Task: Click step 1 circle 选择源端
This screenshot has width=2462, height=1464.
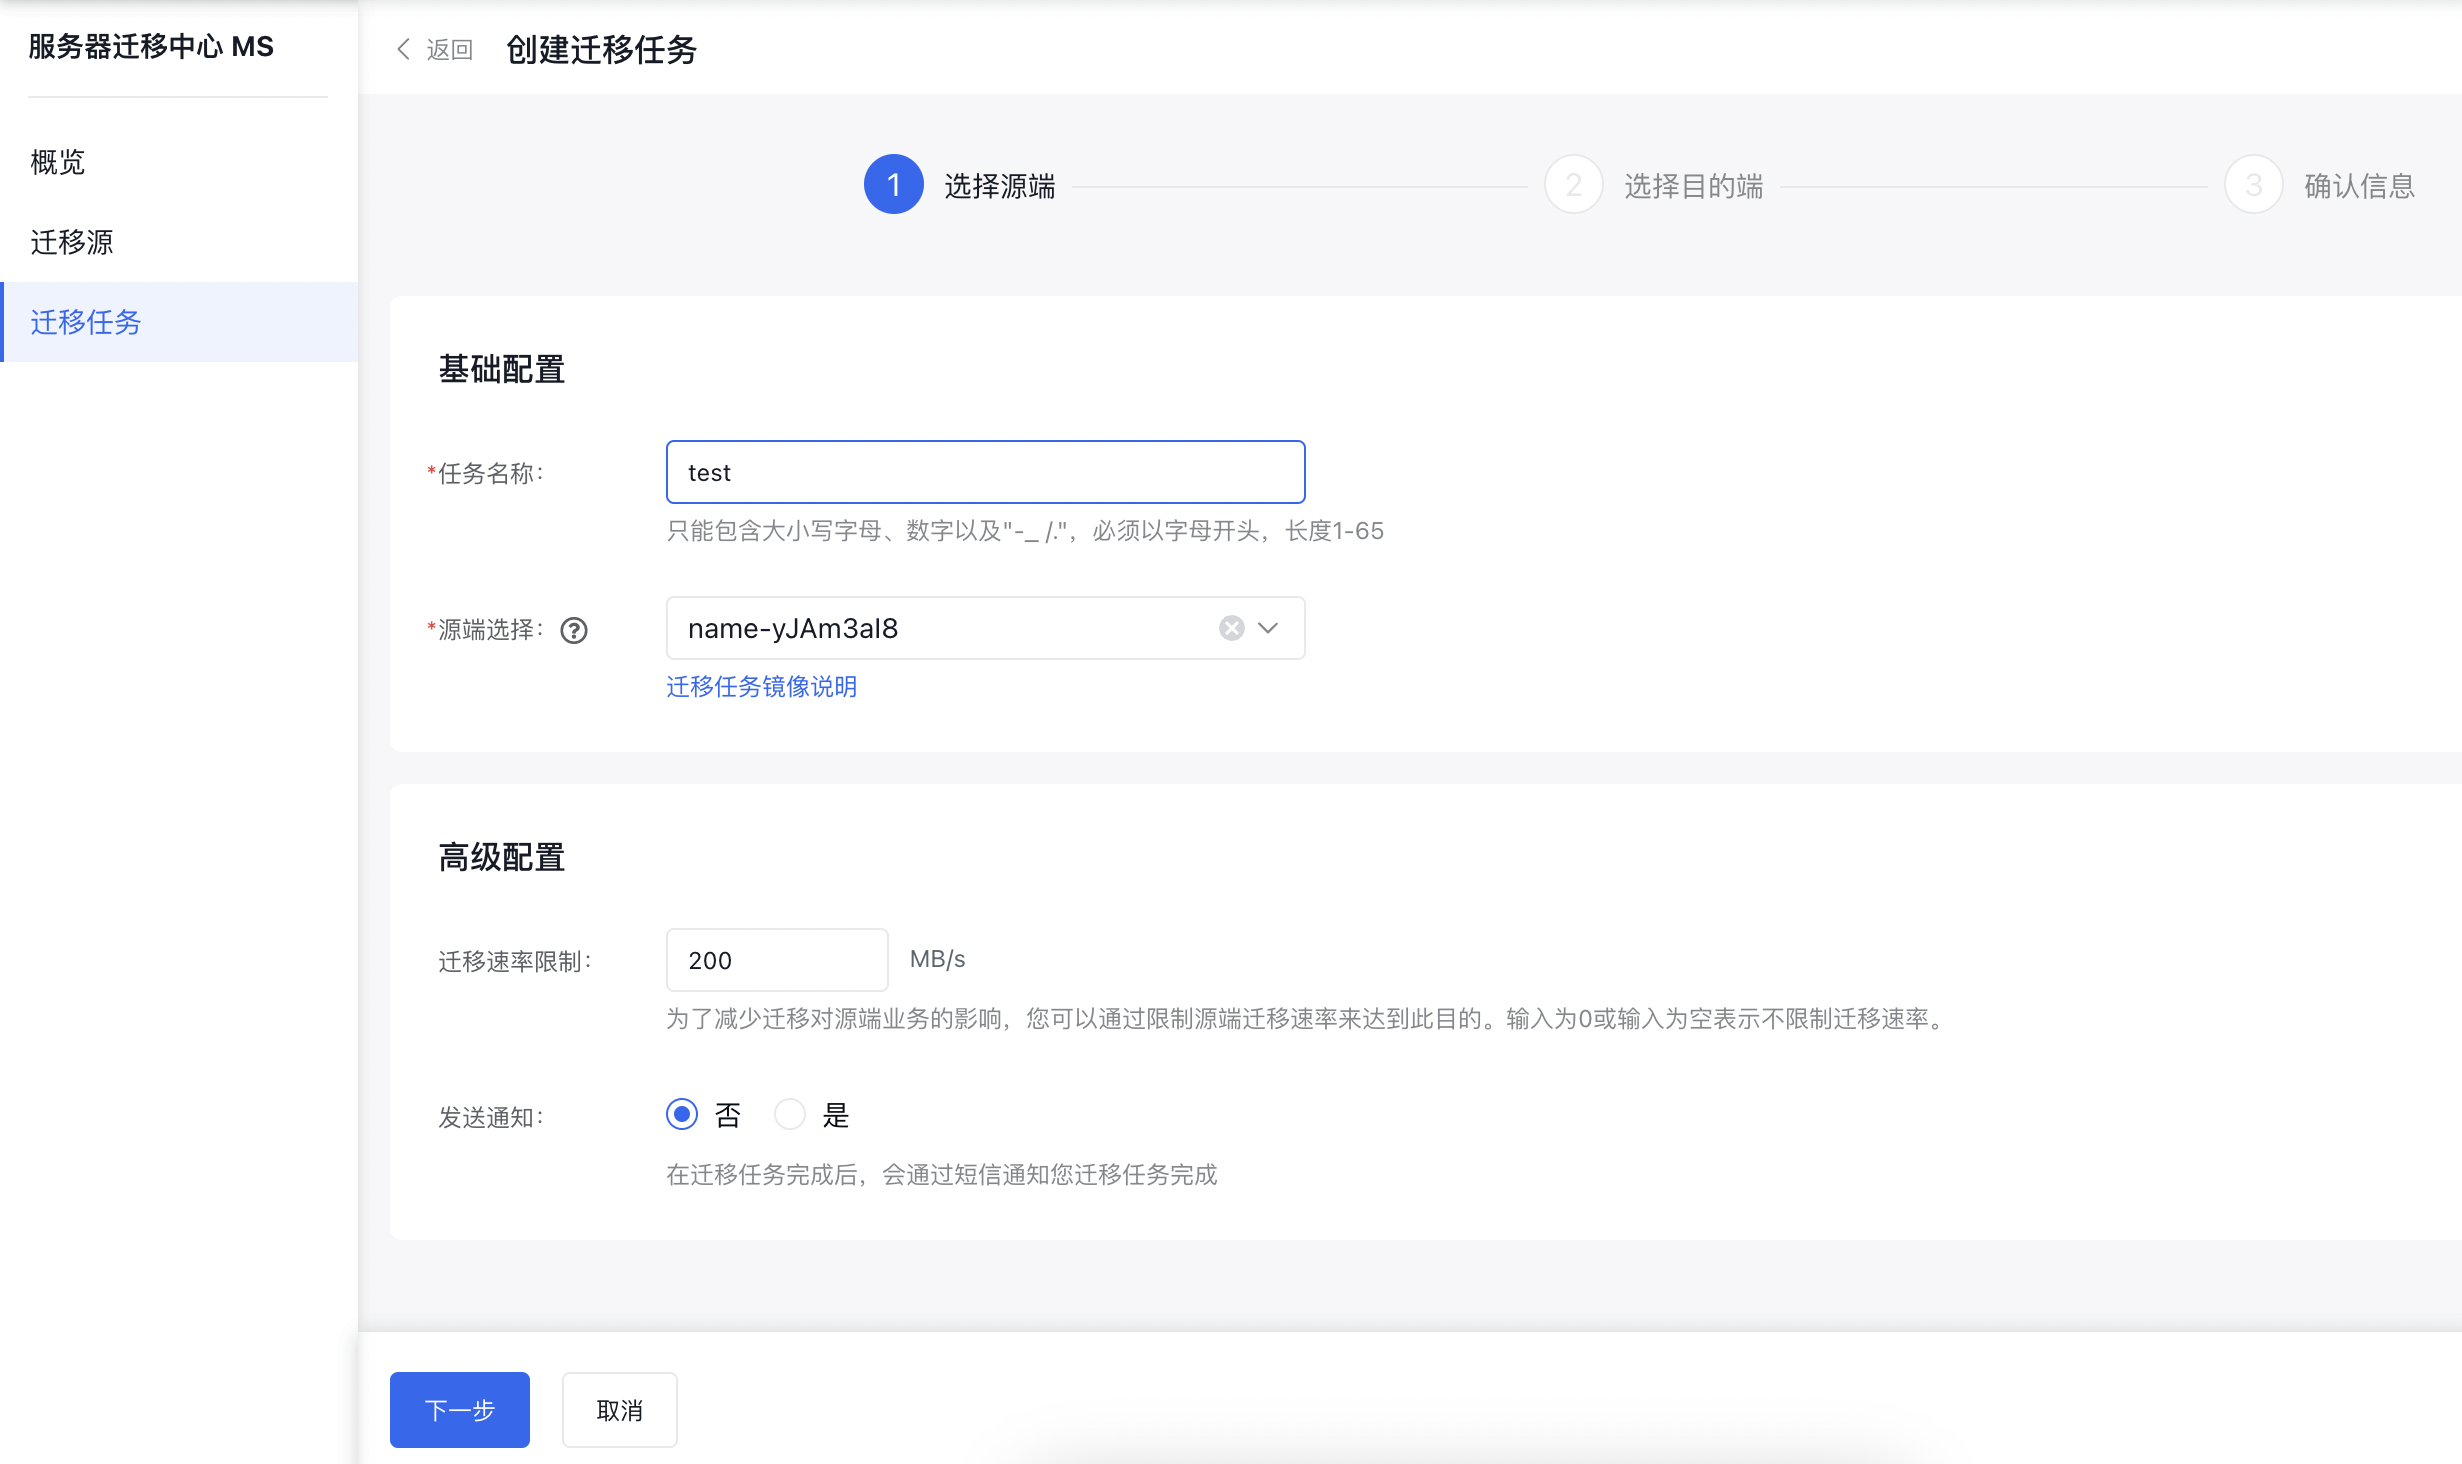Action: pyautogui.click(x=894, y=185)
